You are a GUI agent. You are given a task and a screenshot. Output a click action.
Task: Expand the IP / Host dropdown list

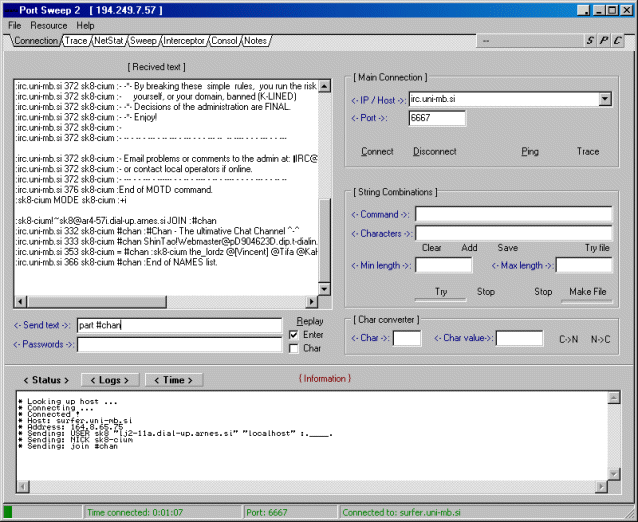point(604,99)
